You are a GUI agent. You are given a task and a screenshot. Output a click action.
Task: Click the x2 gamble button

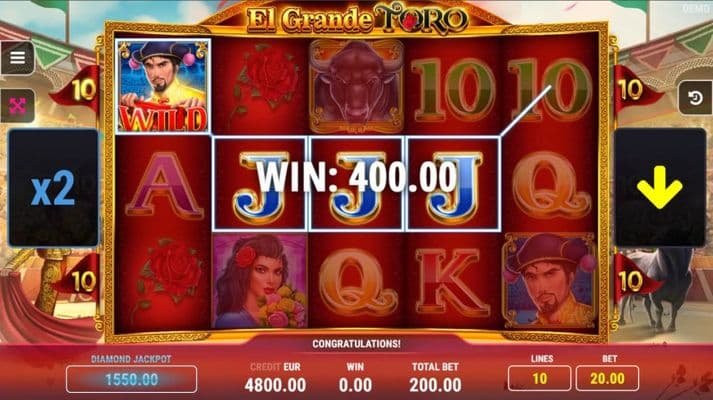tap(53, 188)
